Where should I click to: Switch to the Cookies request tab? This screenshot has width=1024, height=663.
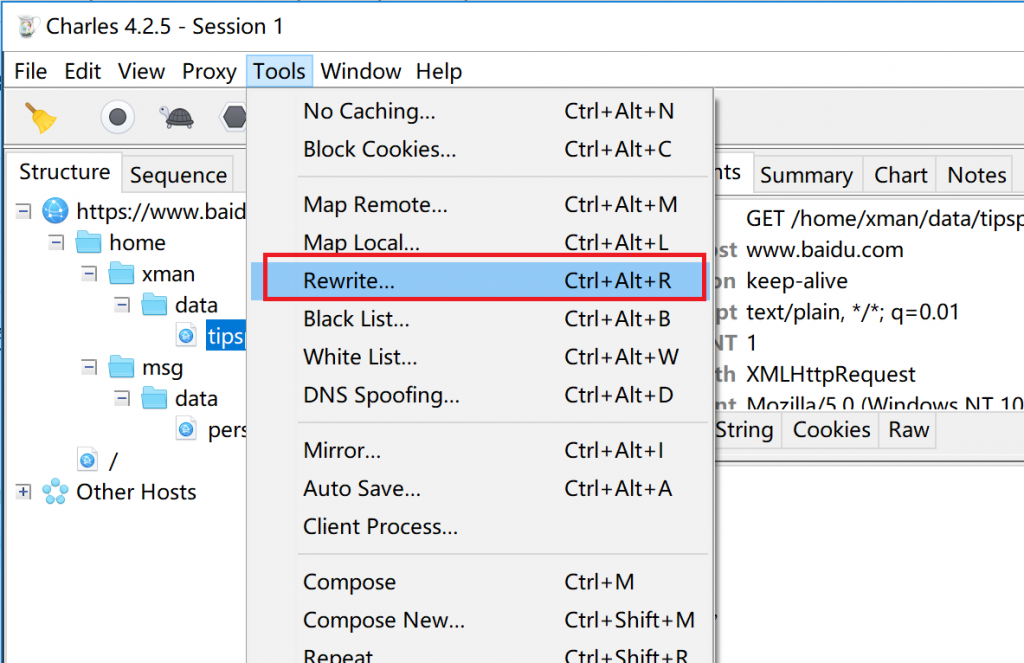[x=831, y=430]
